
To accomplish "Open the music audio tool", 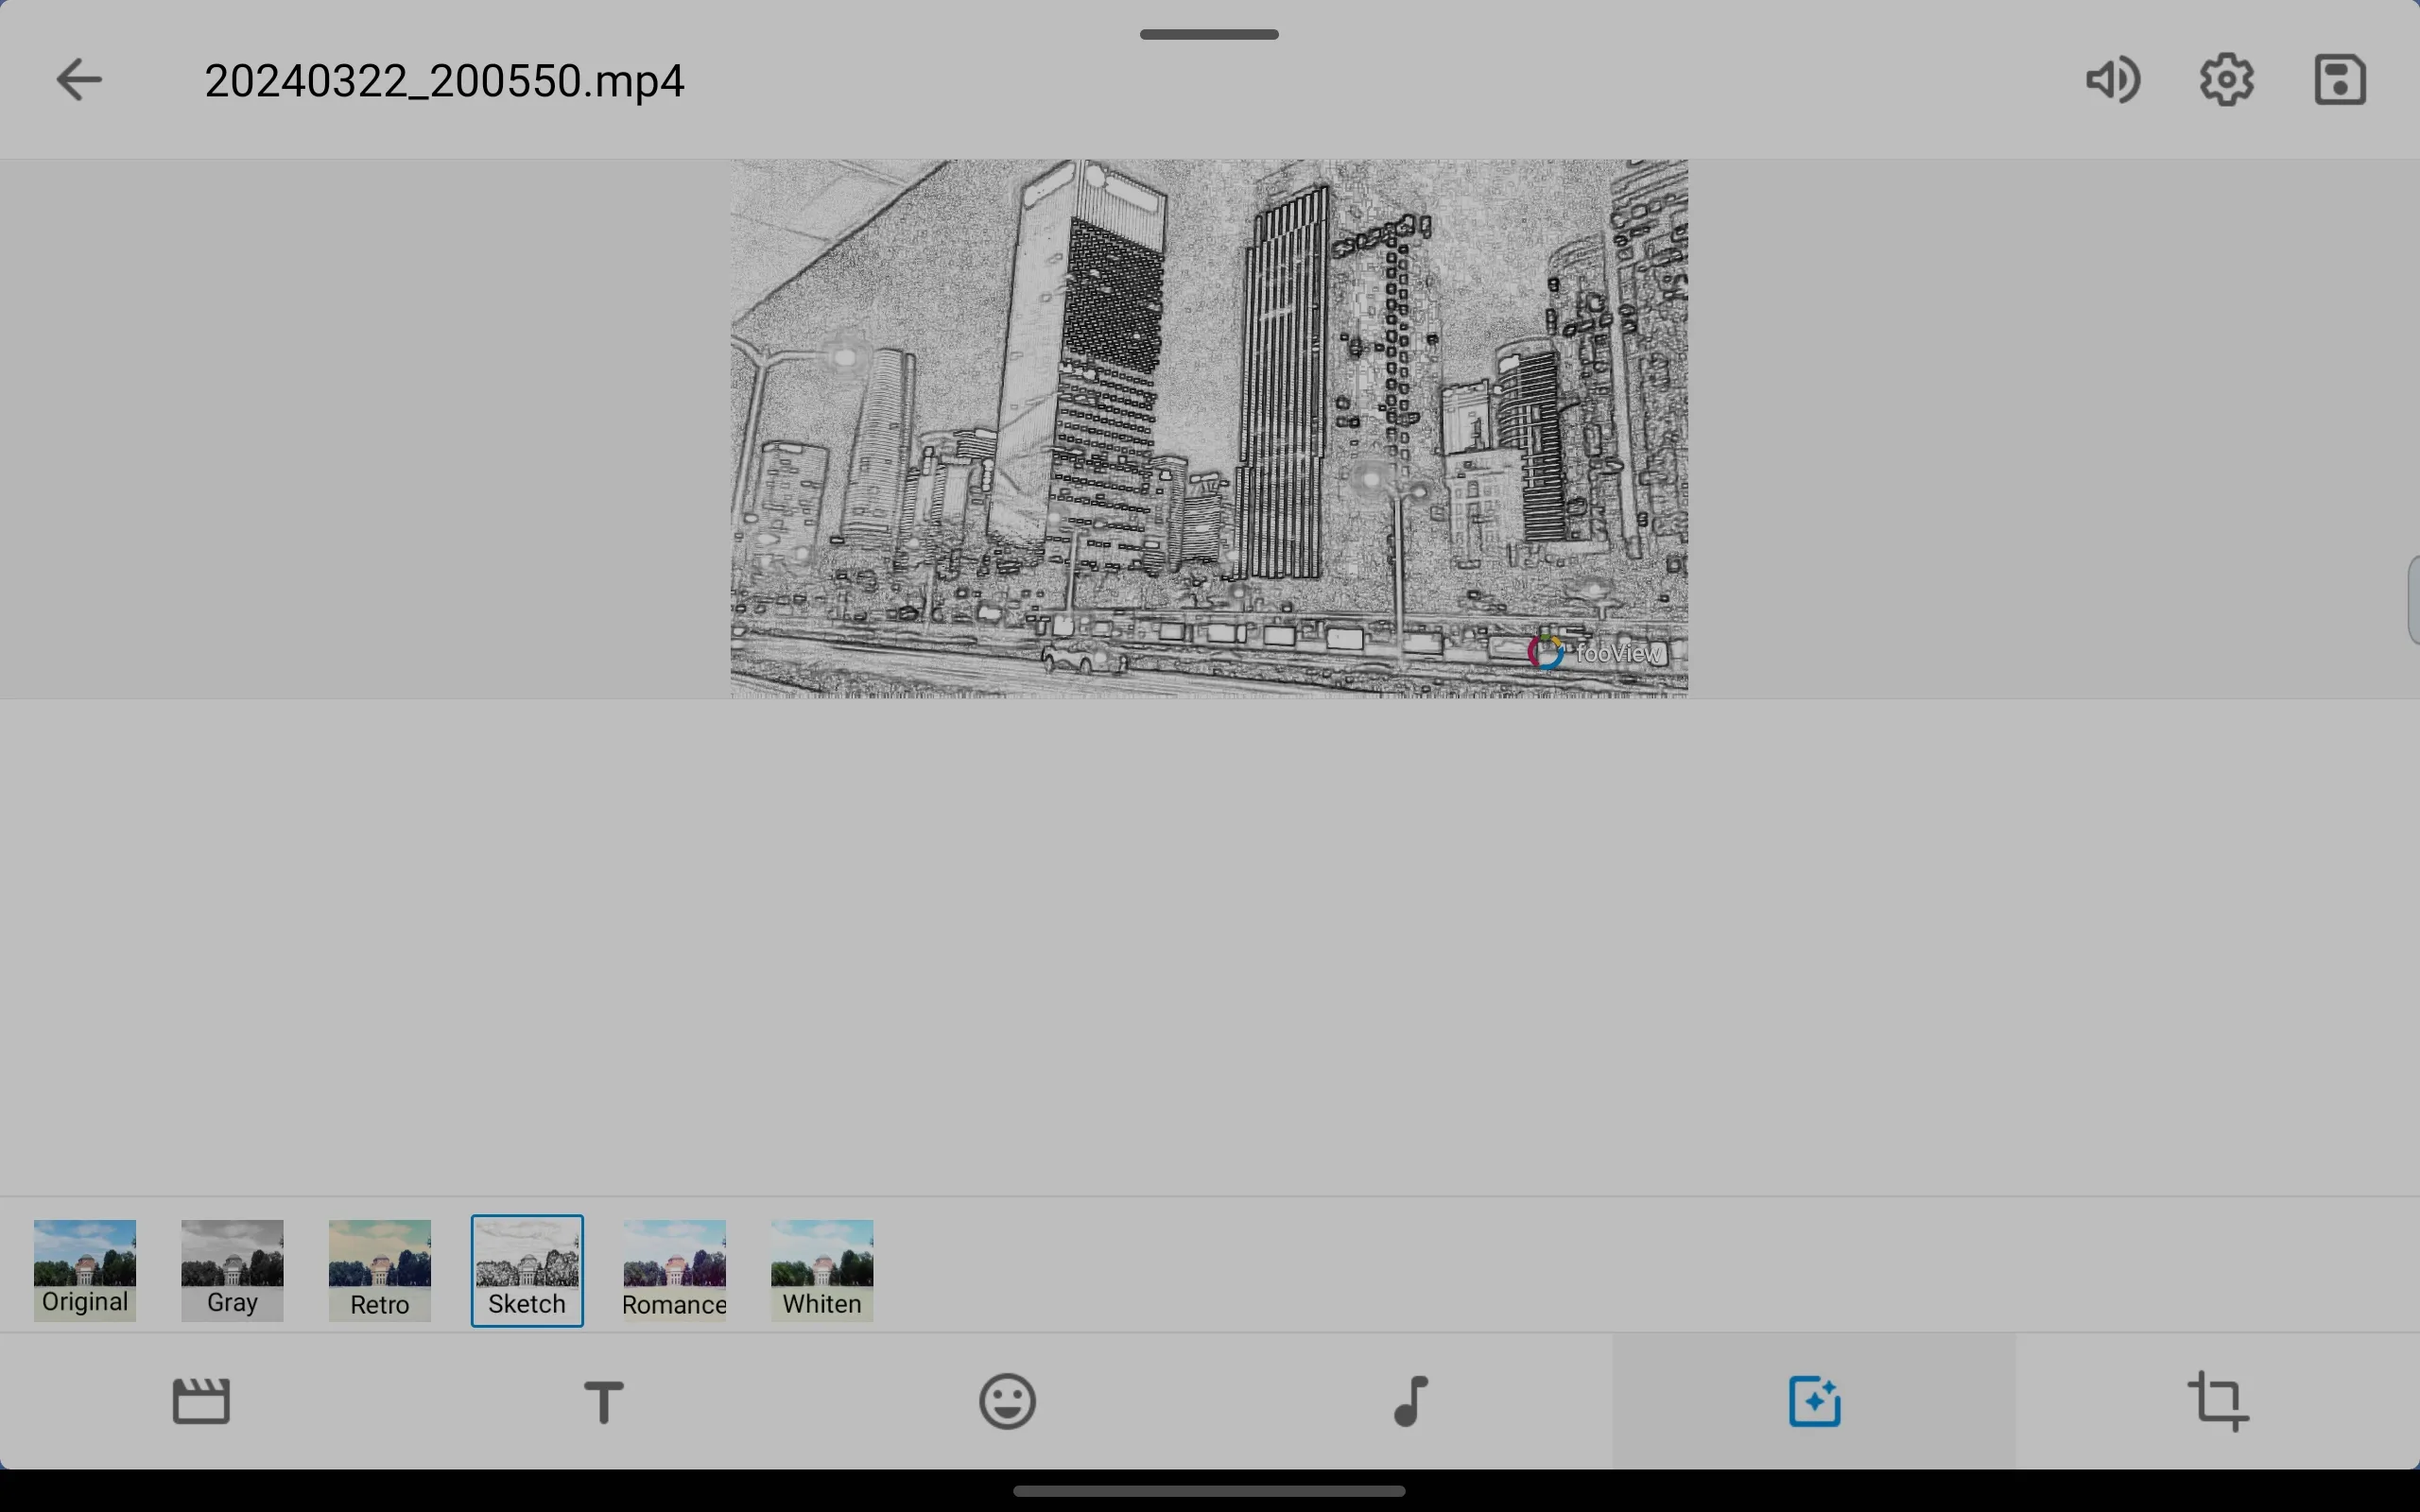I will [x=1409, y=1400].
